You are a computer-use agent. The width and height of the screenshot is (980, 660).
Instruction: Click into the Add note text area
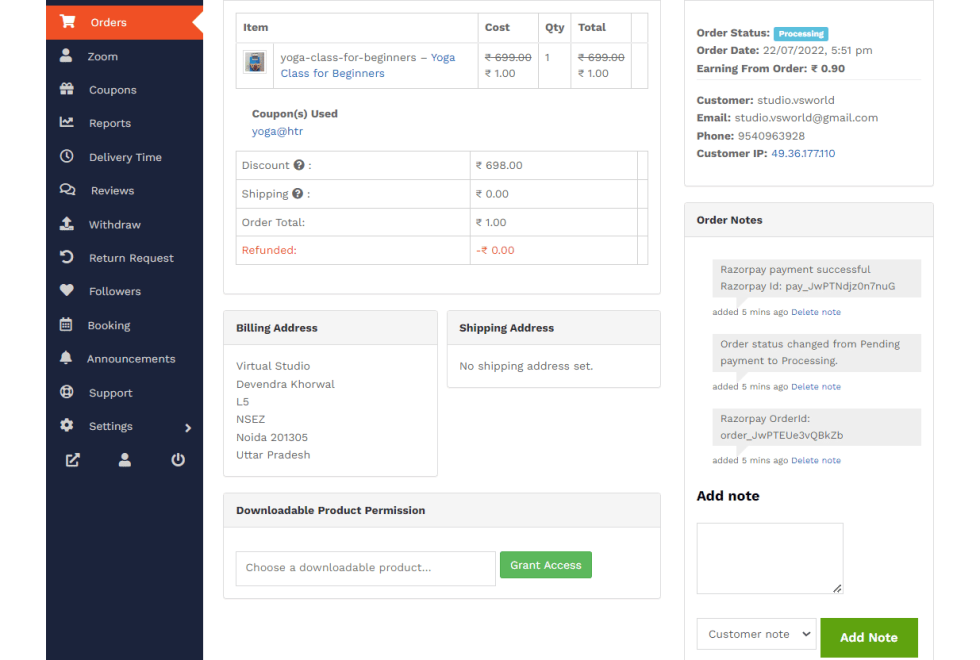(770, 558)
